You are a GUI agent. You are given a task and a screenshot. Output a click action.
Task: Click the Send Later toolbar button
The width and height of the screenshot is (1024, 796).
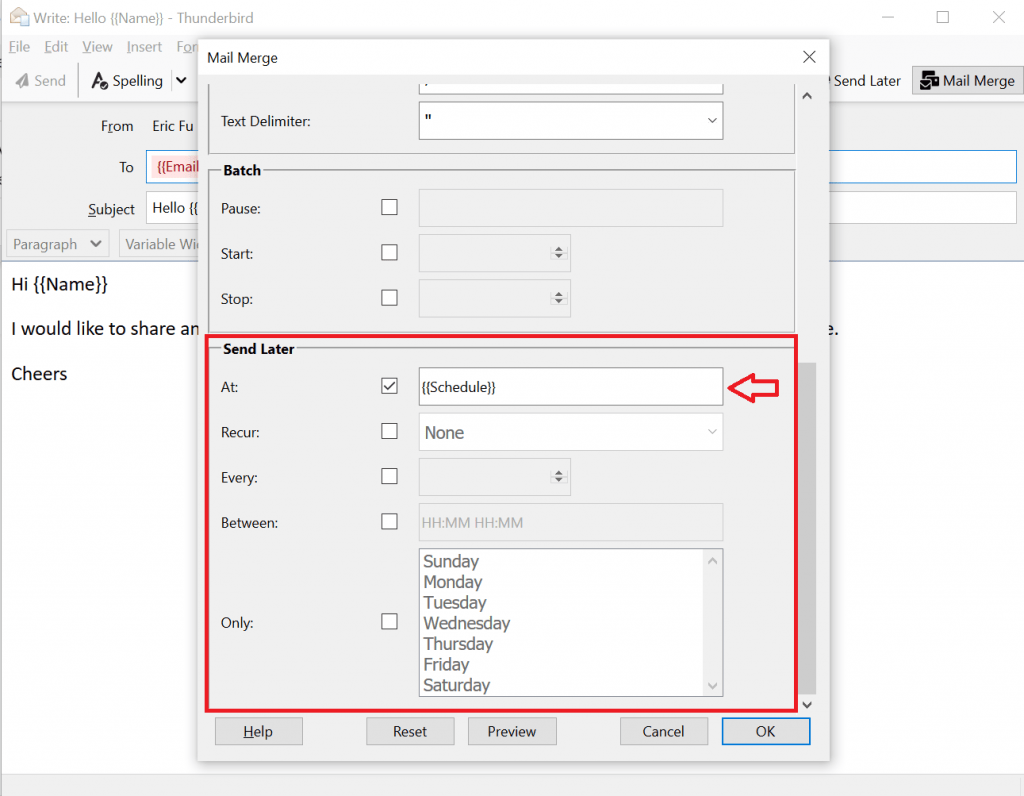tap(862, 81)
